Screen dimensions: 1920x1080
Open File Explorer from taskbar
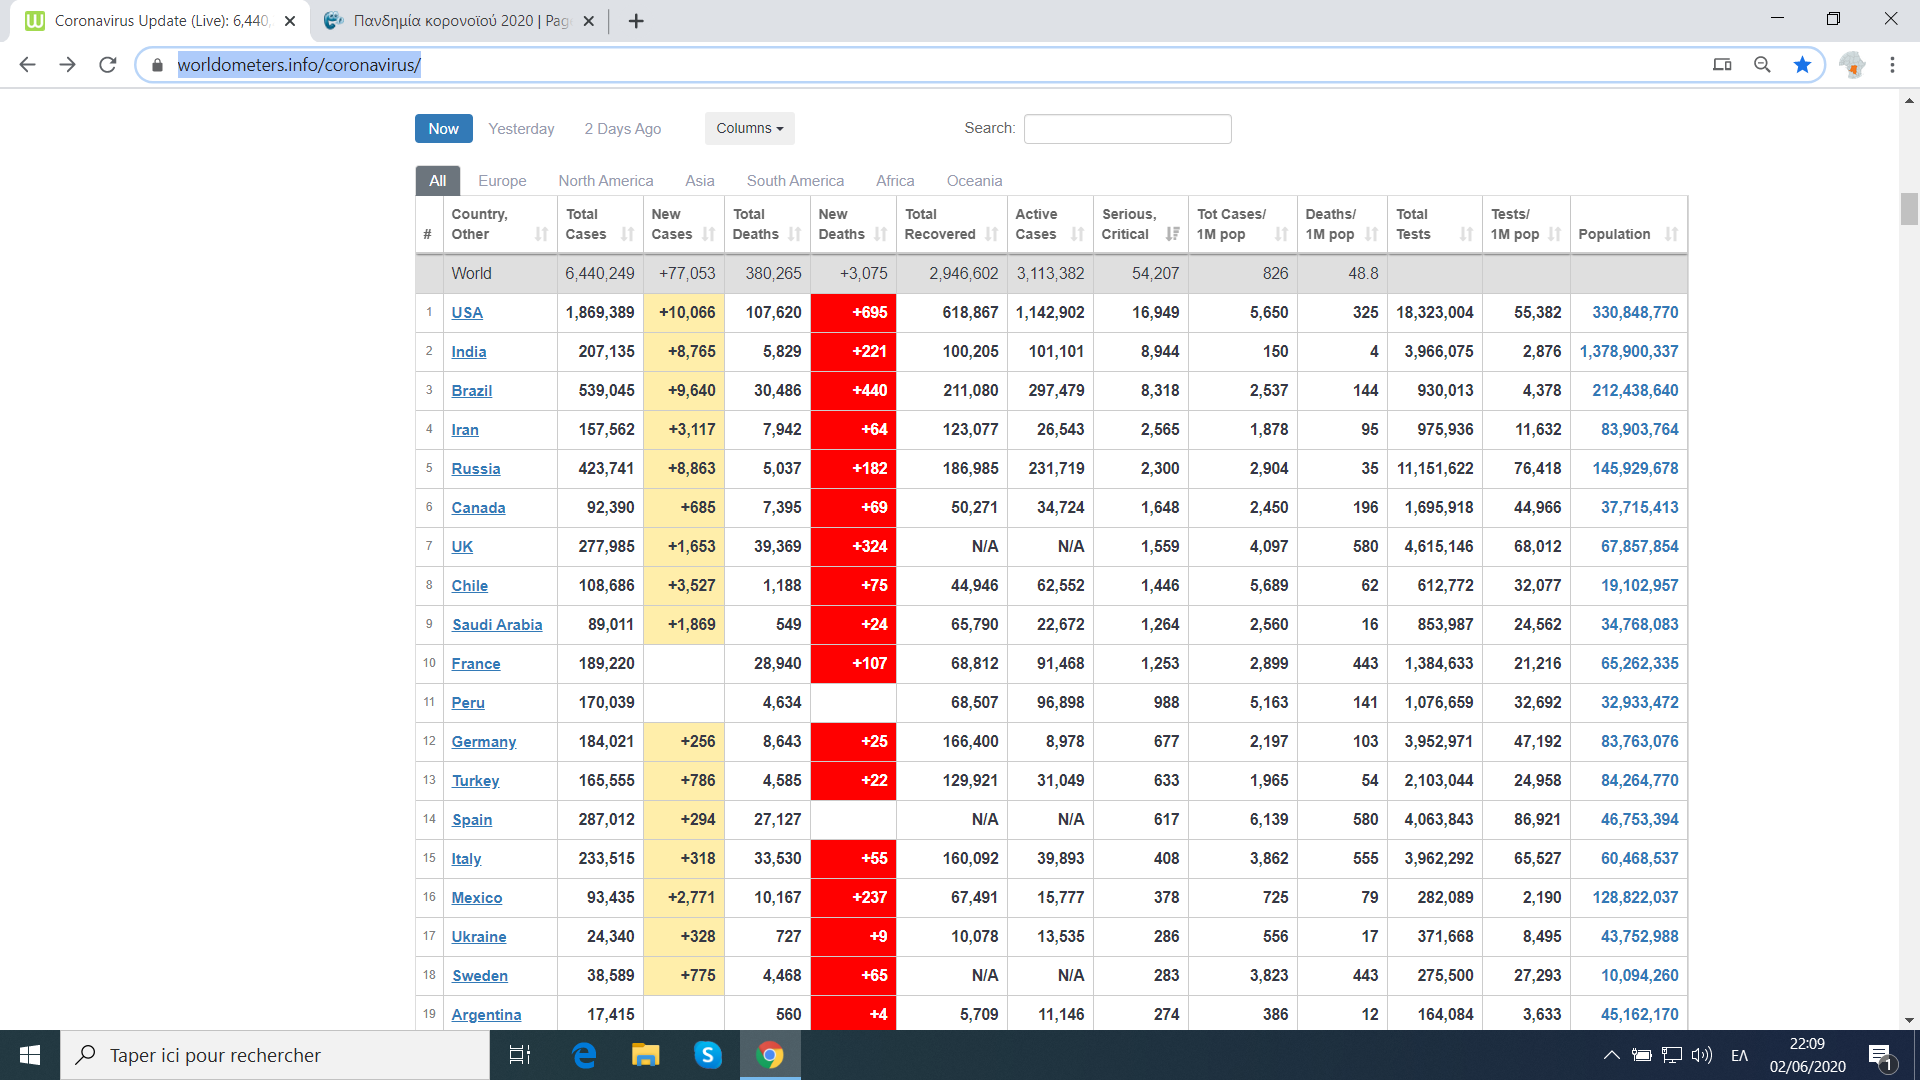(x=646, y=1055)
